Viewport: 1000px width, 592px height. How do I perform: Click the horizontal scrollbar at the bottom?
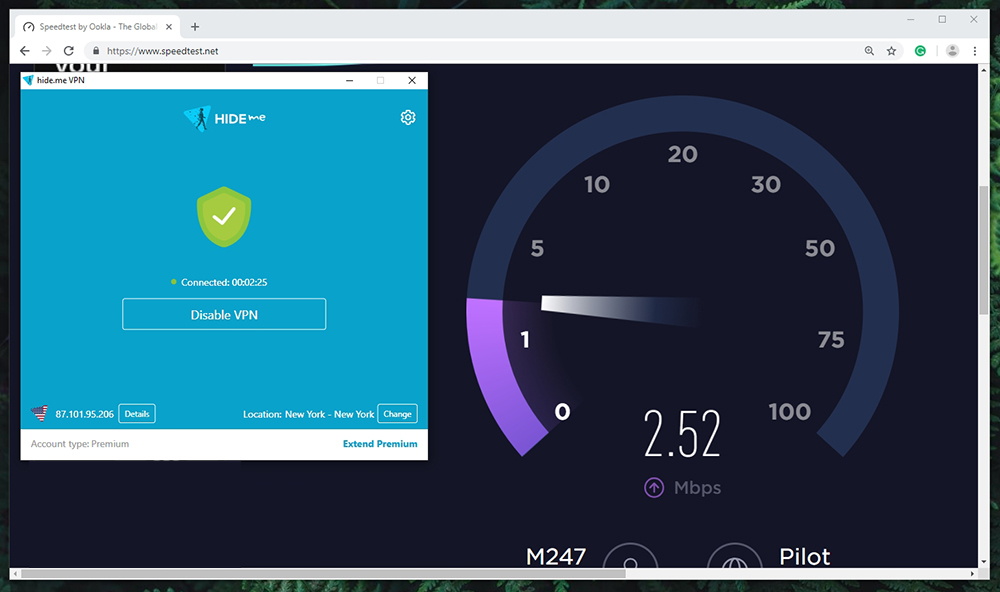pyautogui.click(x=323, y=574)
